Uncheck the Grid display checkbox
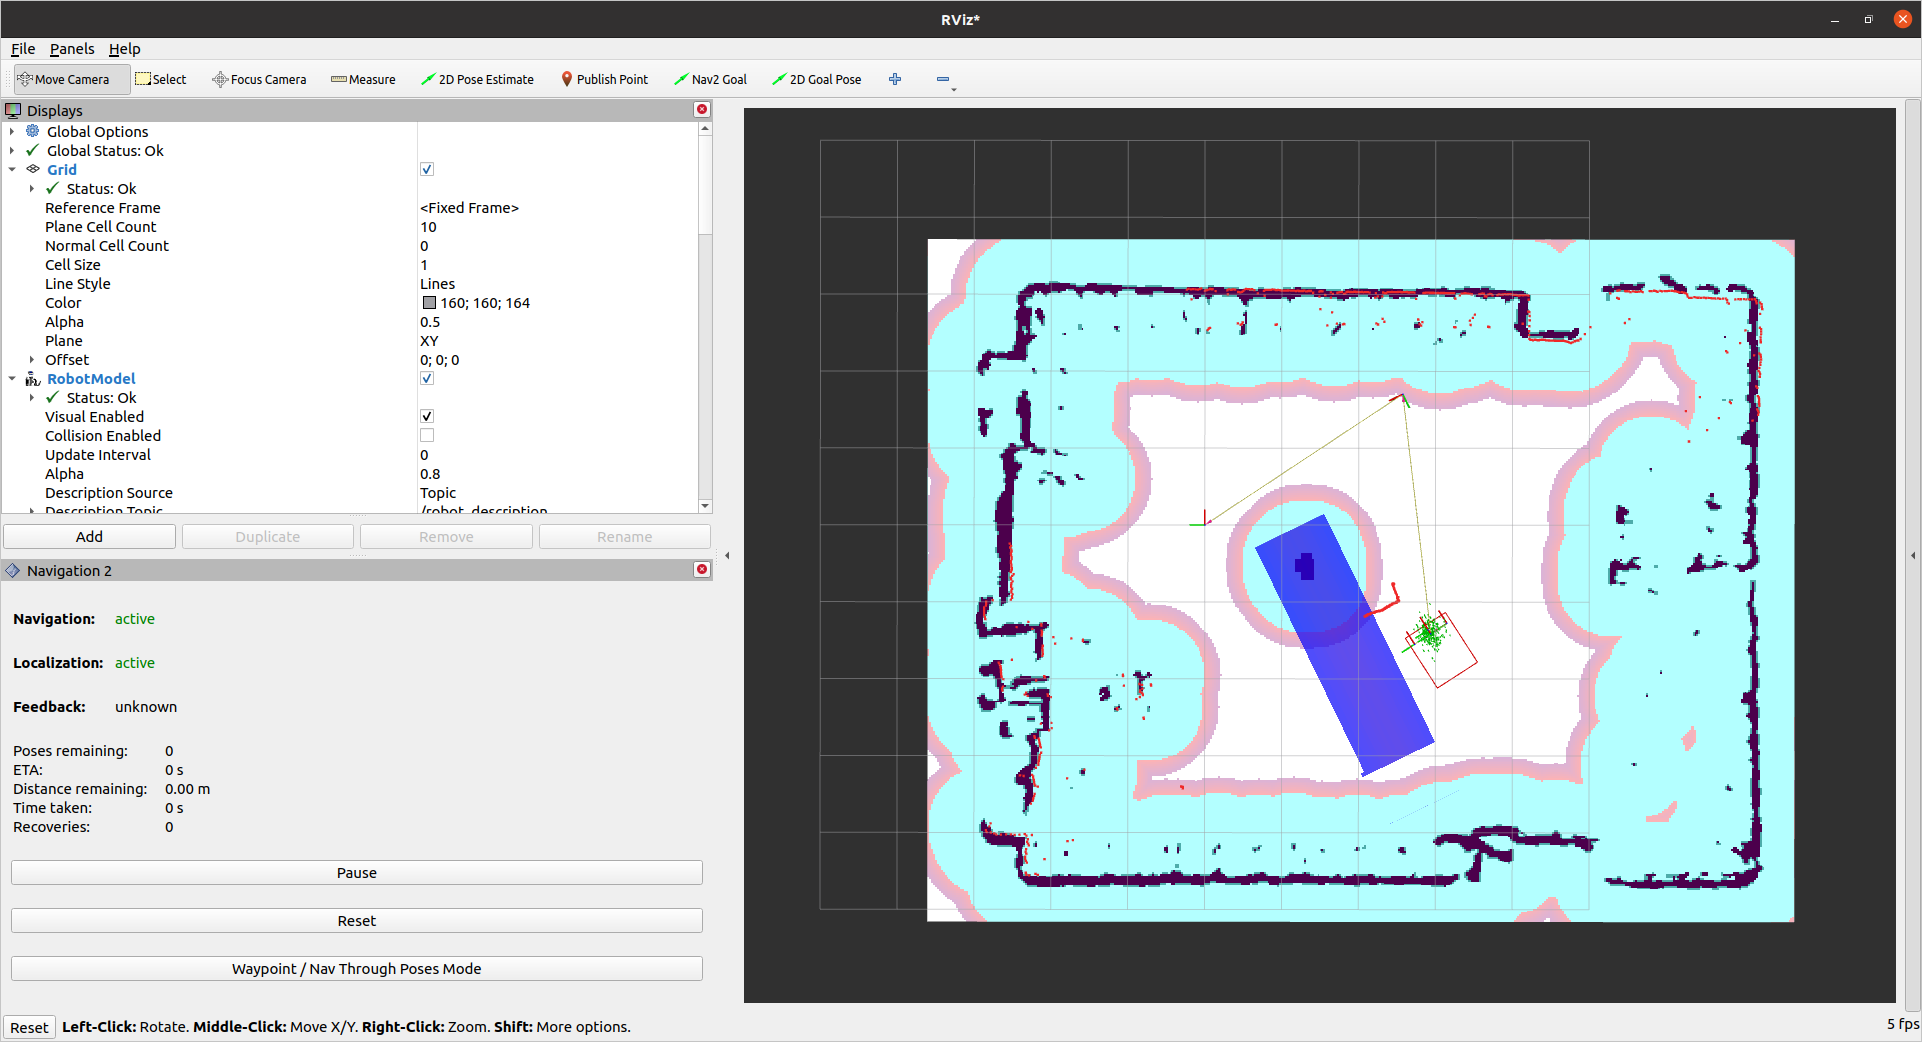Image resolution: width=1922 pixels, height=1042 pixels. [427, 169]
